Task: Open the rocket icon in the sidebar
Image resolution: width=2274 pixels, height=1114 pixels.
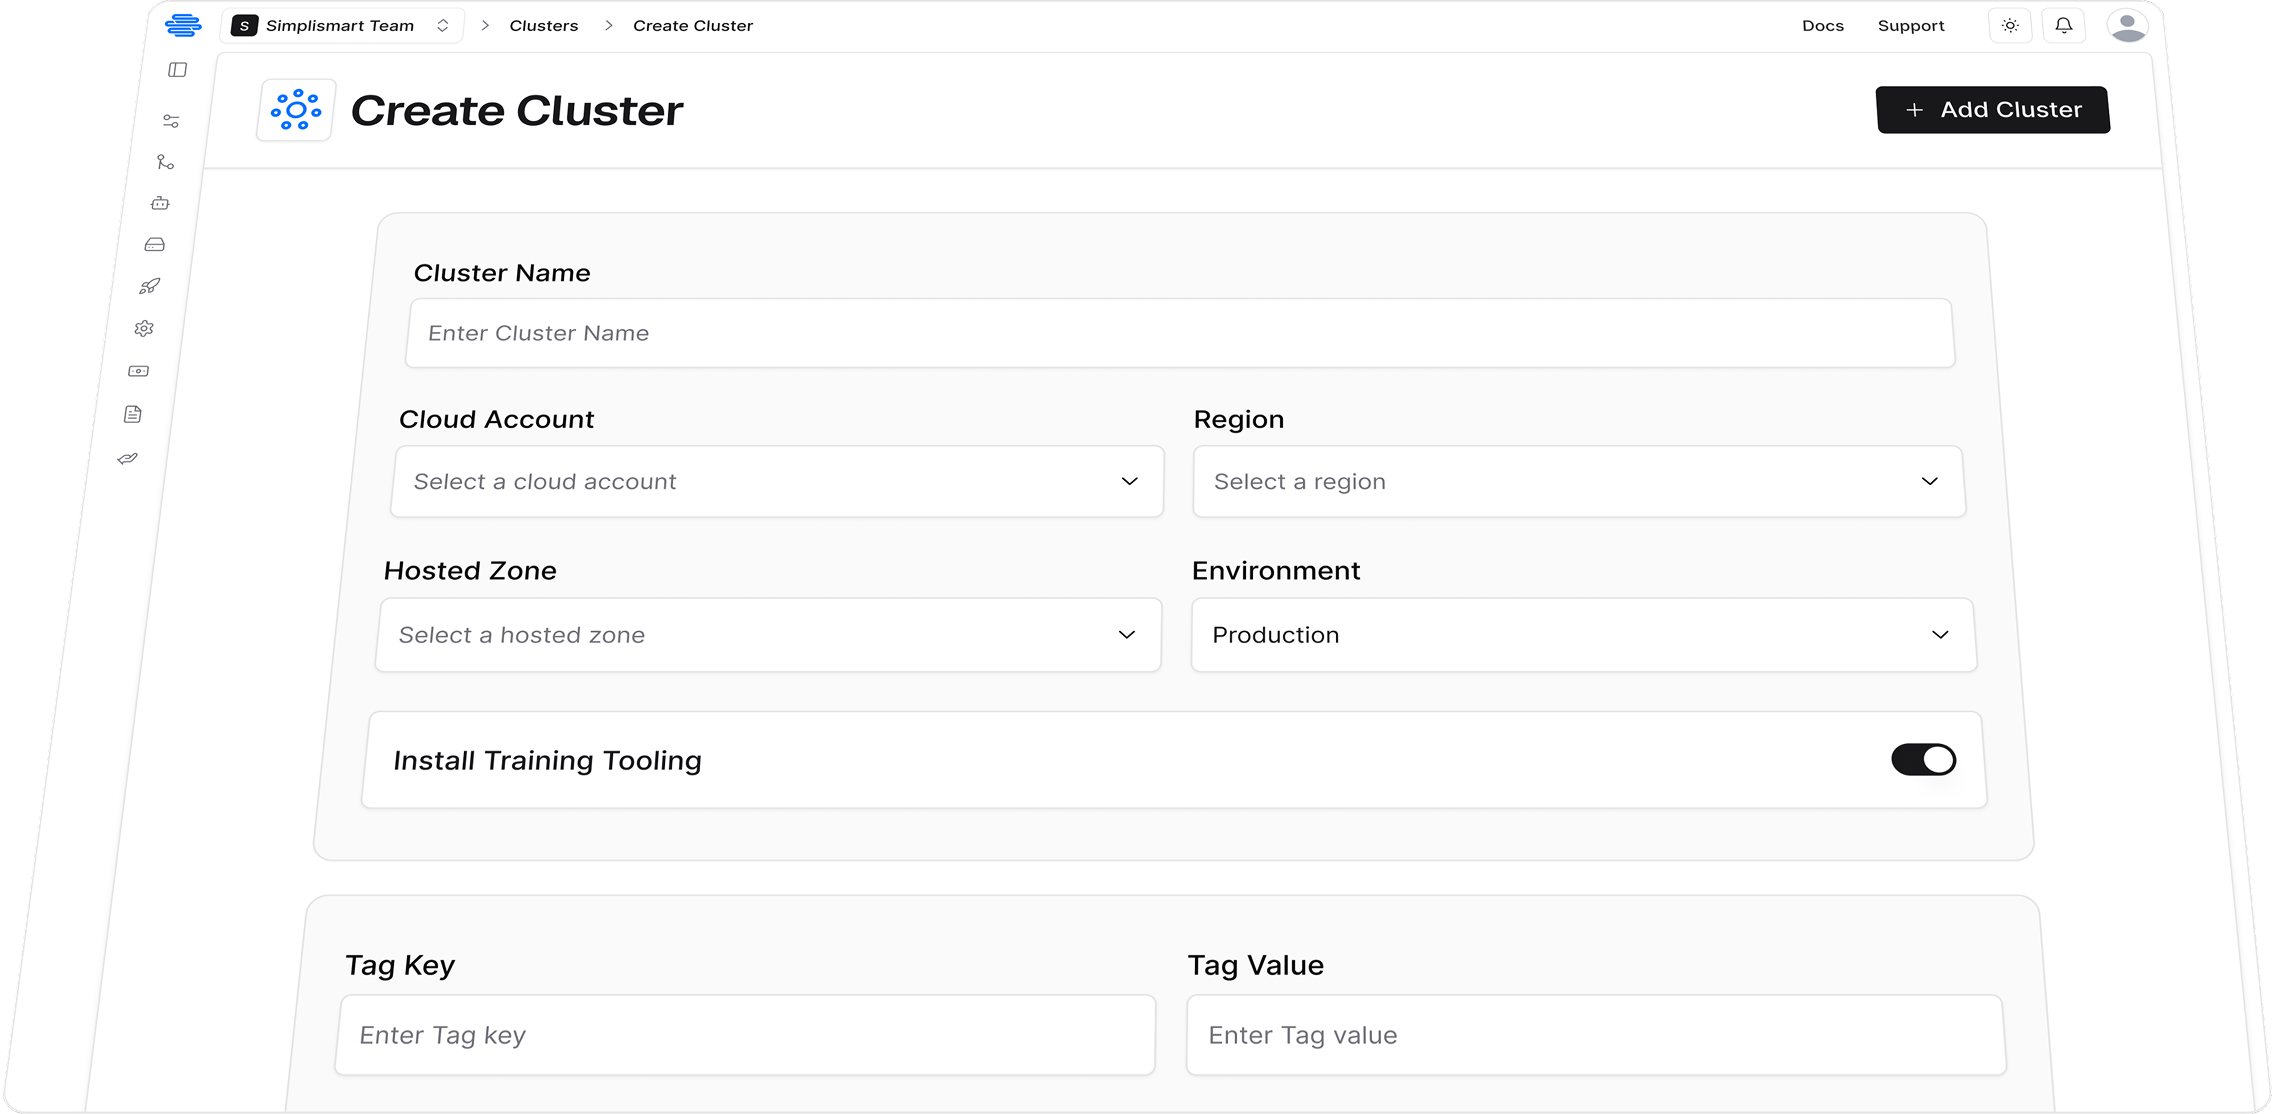Action: pos(149,286)
